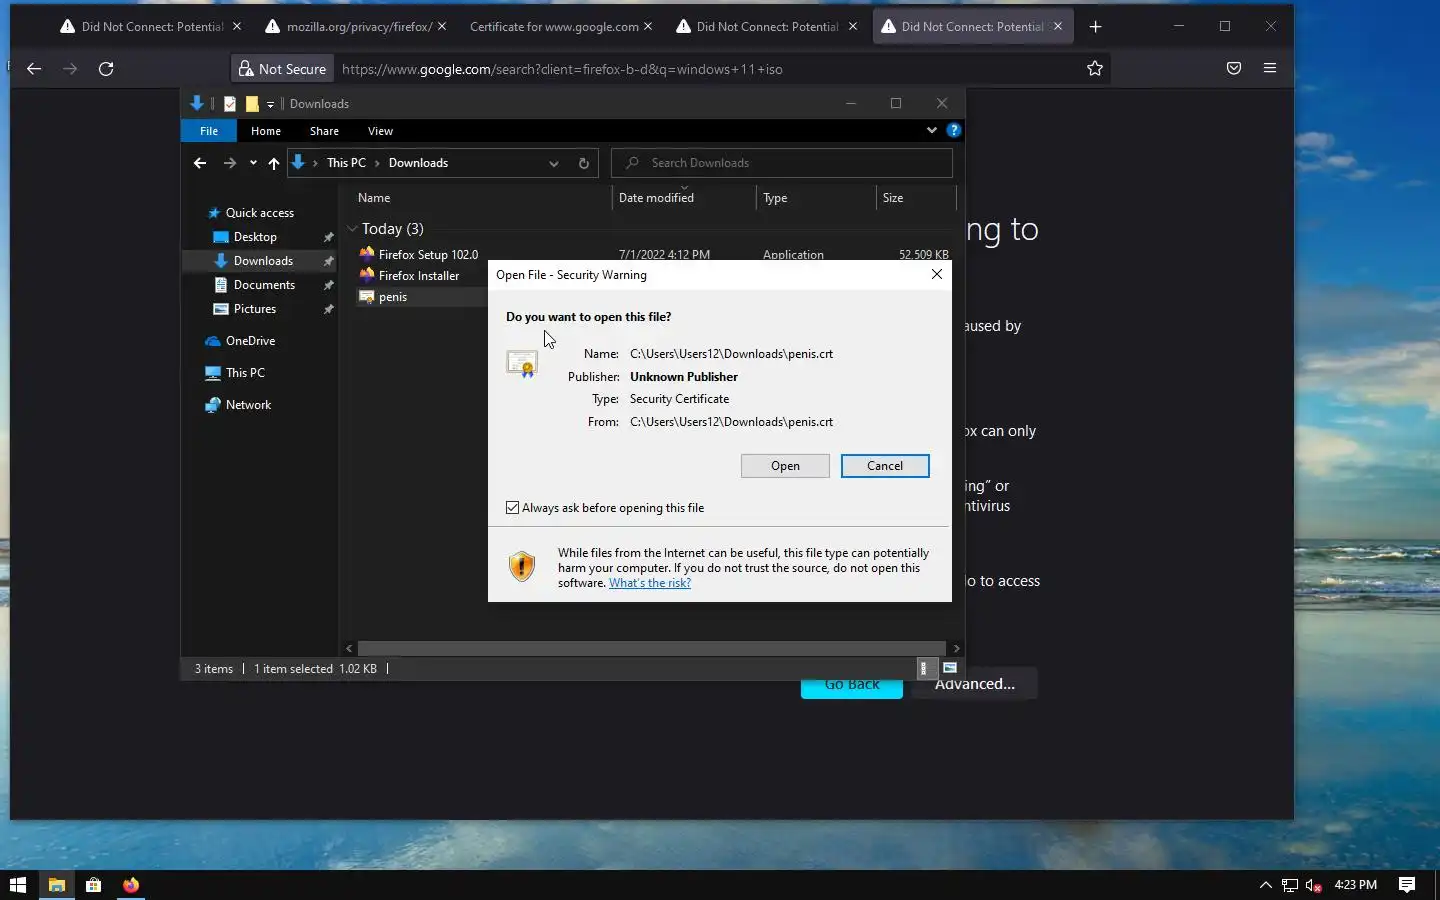This screenshot has height=900, width=1440.
Task: Click muted volume icon in system tray
Action: coord(1314,885)
